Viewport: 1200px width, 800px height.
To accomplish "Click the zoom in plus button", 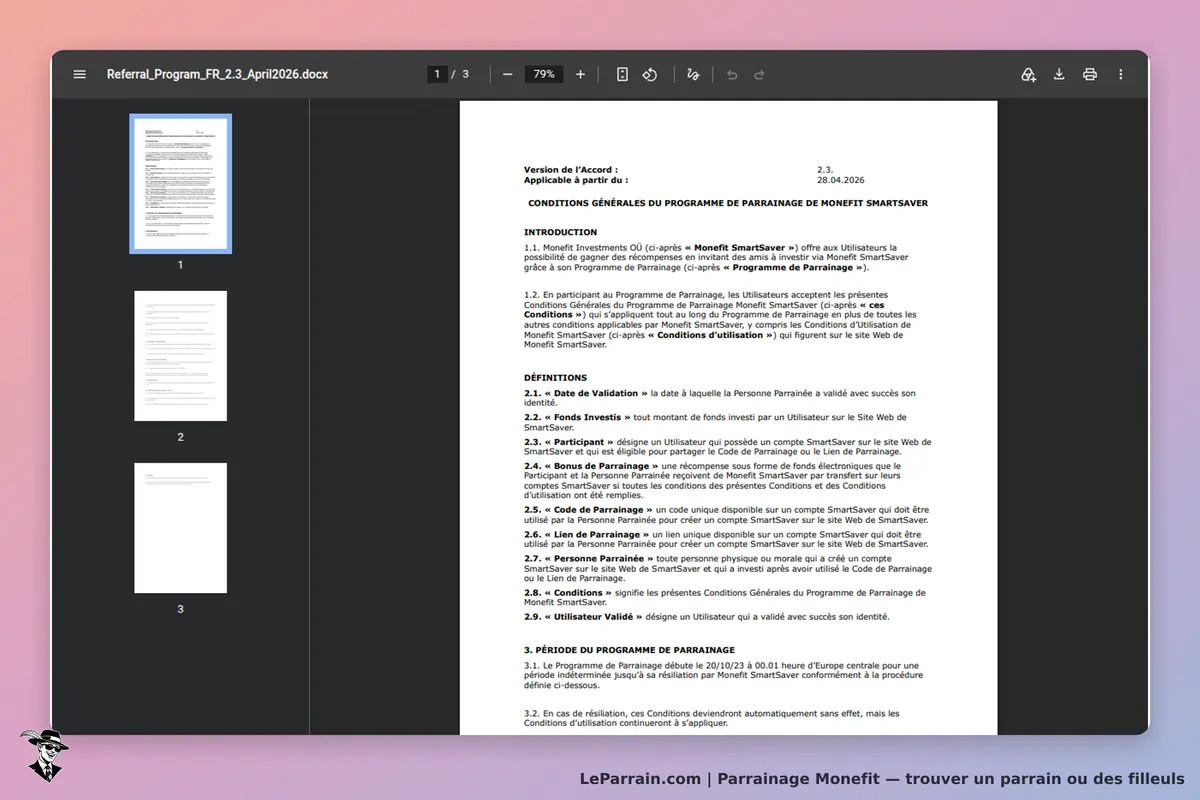I will pyautogui.click(x=580, y=74).
